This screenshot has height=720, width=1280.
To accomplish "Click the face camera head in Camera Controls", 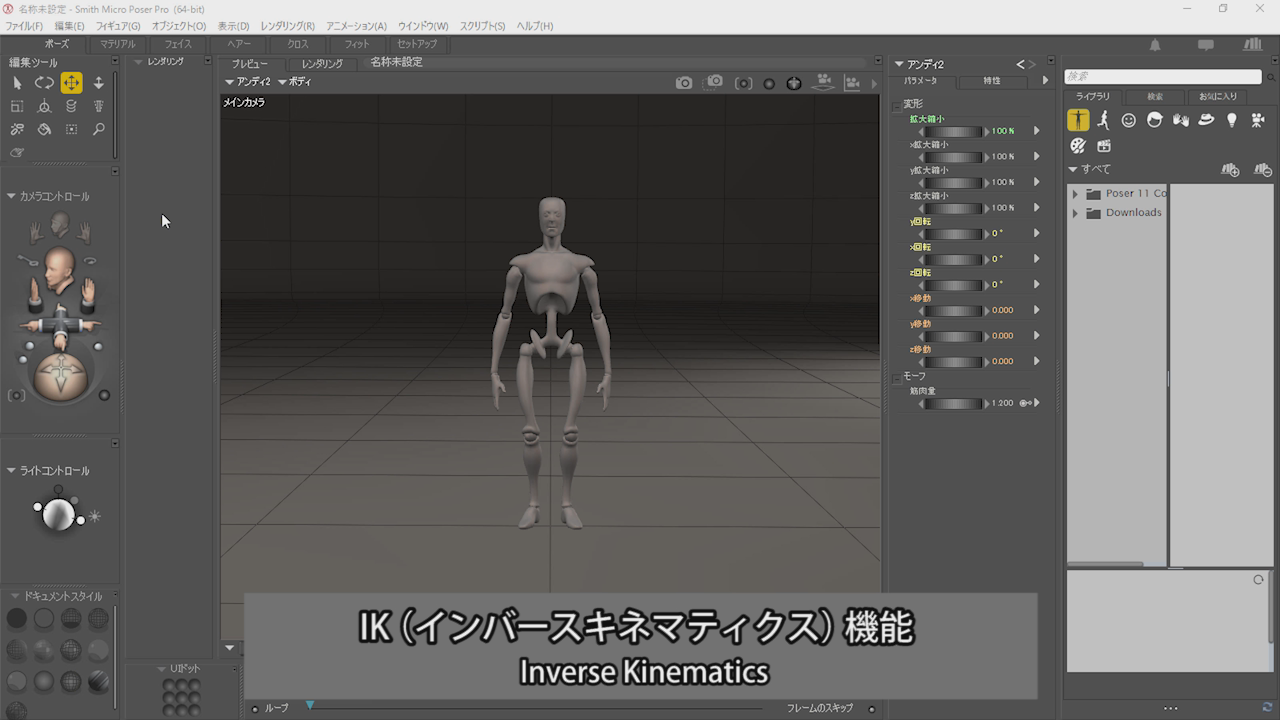I will pos(59,268).
